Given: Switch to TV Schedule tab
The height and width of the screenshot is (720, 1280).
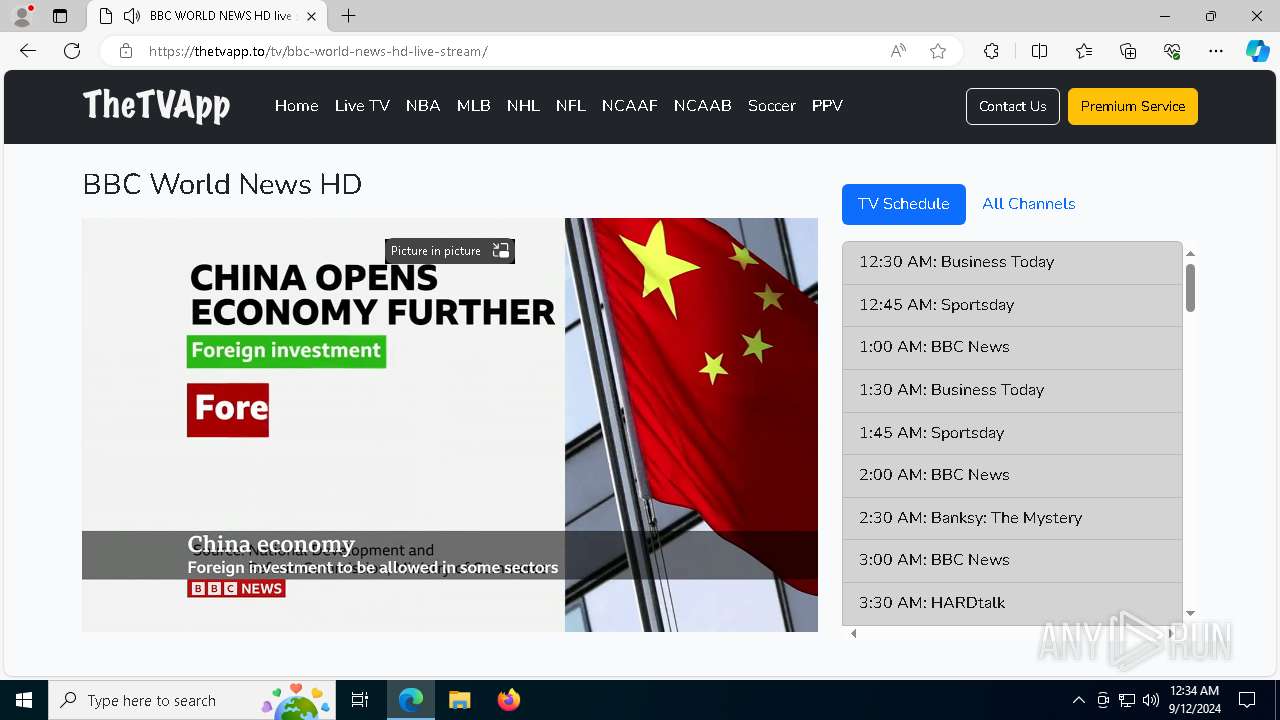Looking at the screenshot, I should pos(904,204).
